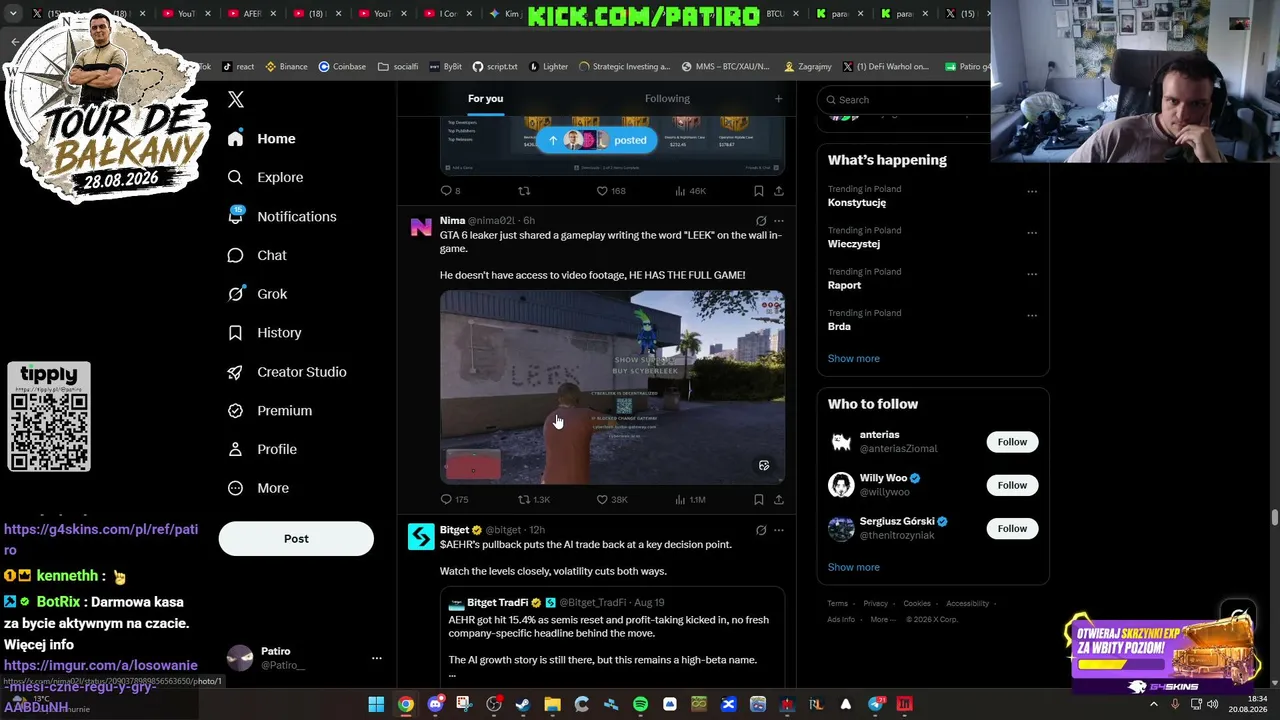Open the Lighter bookmark
1280x720 pixels.
pos(548,67)
